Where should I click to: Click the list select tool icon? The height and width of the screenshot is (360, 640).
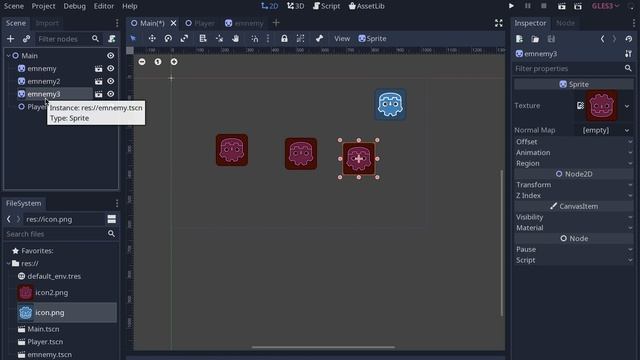(202, 38)
